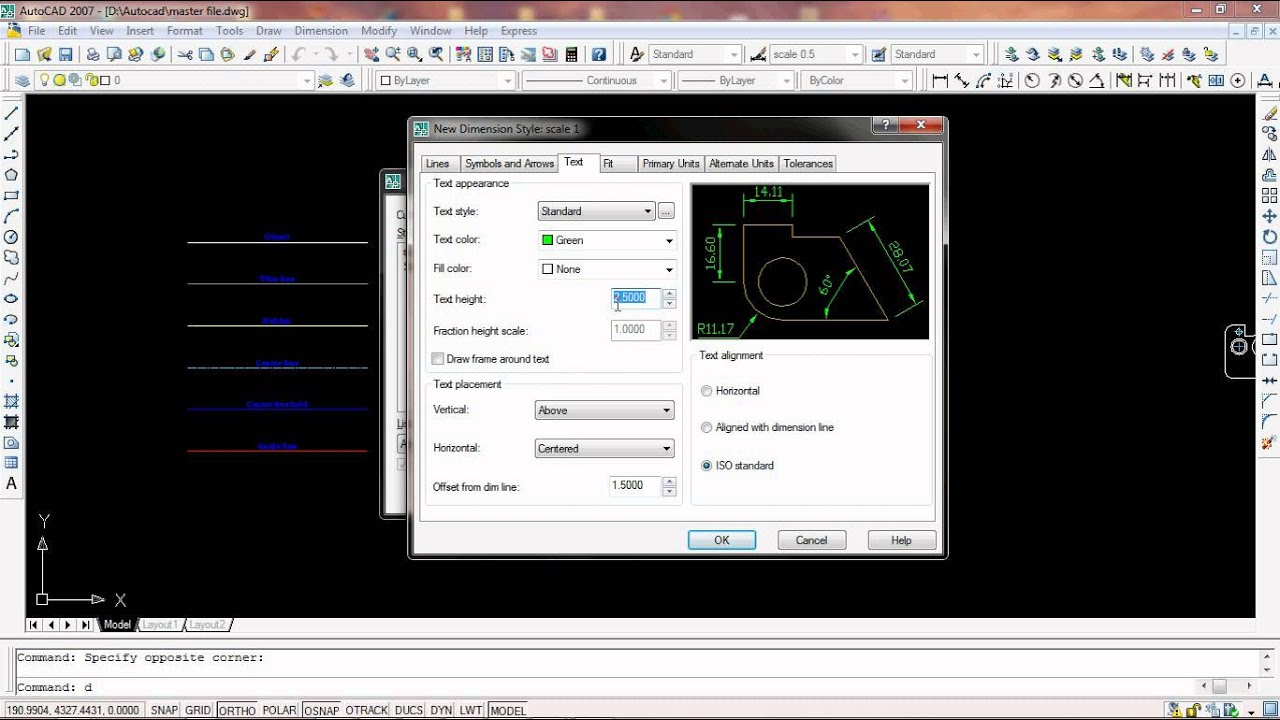
Task: Select the Rectangle draw tool
Action: 12,196
